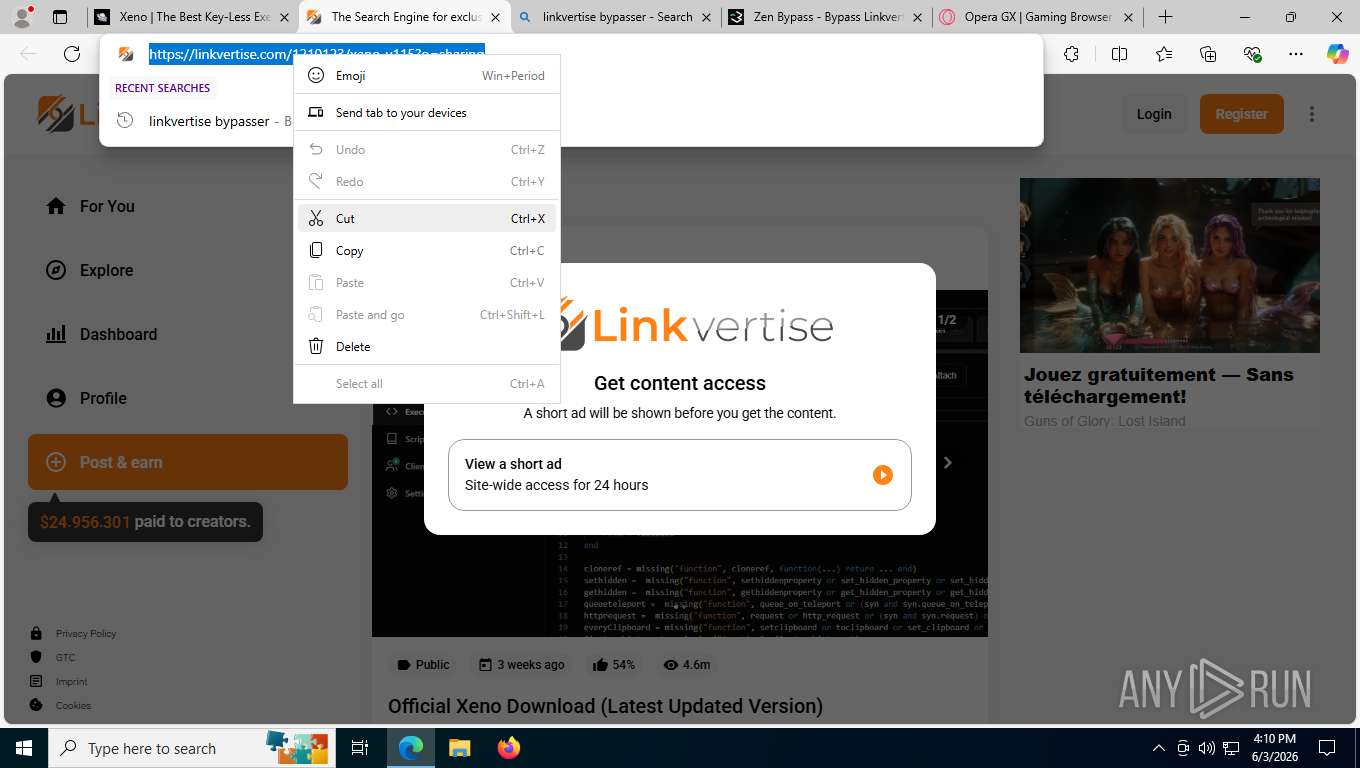Select Send tab to your devices
The height and width of the screenshot is (768, 1360).
tap(427, 112)
